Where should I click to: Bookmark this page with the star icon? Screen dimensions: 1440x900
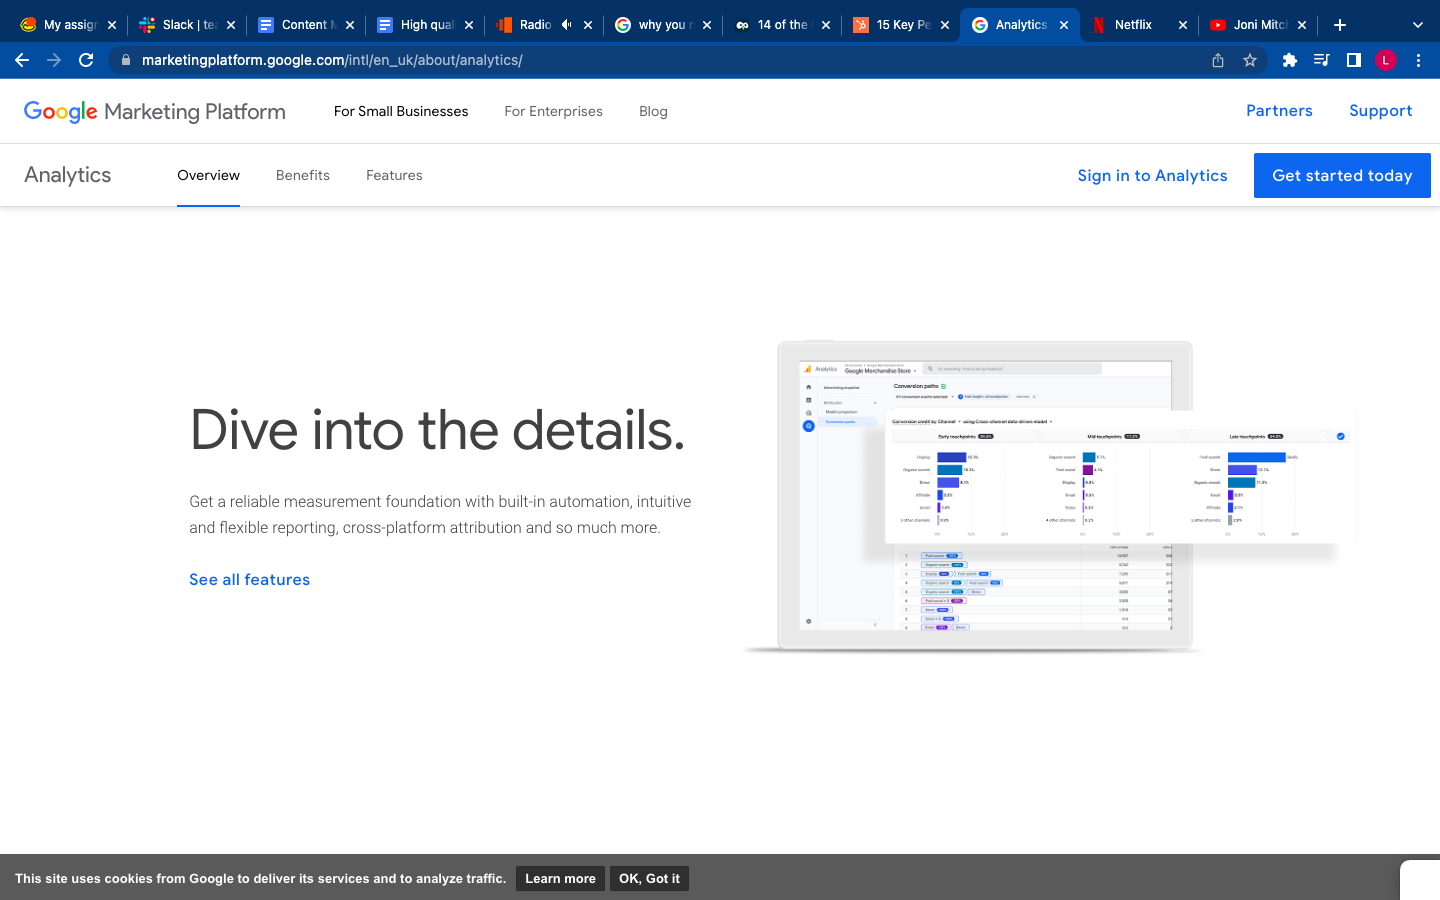tap(1250, 60)
